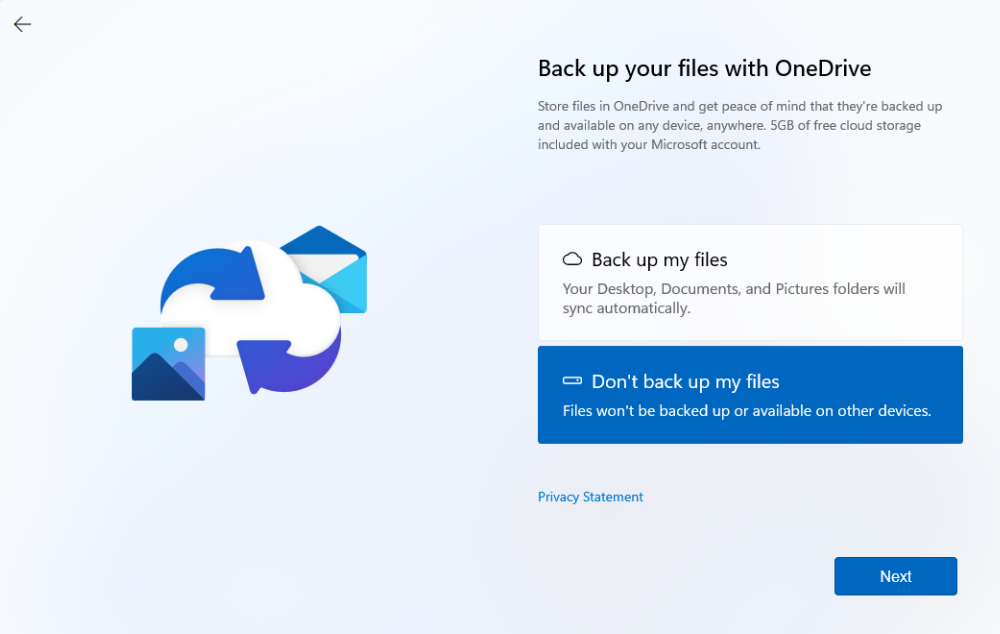Image resolution: width=1000 pixels, height=634 pixels.
Task: Choose the Back up my files option
Action: tap(750, 282)
